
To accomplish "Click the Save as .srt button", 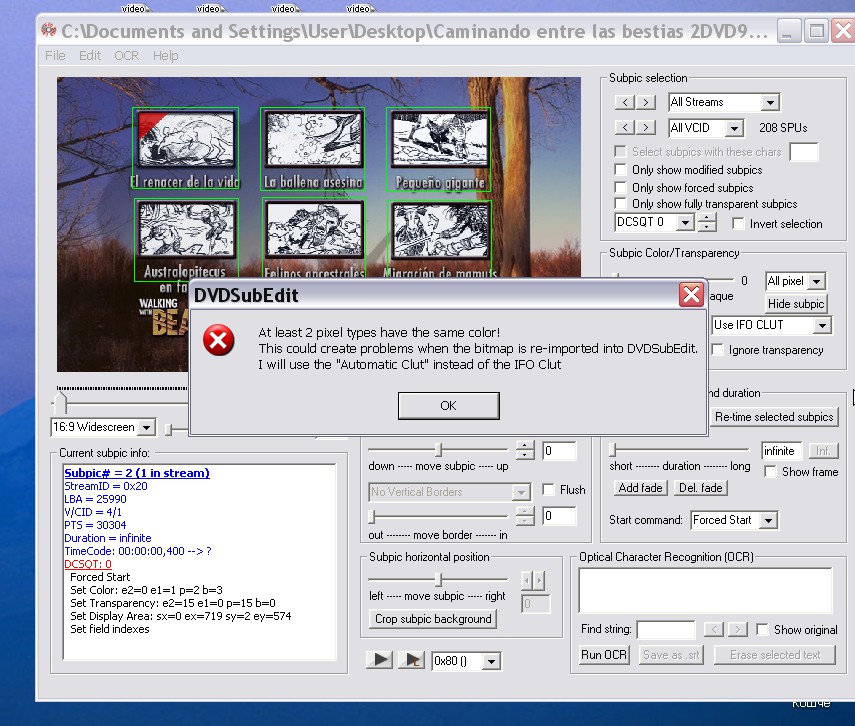I will tap(671, 655).
